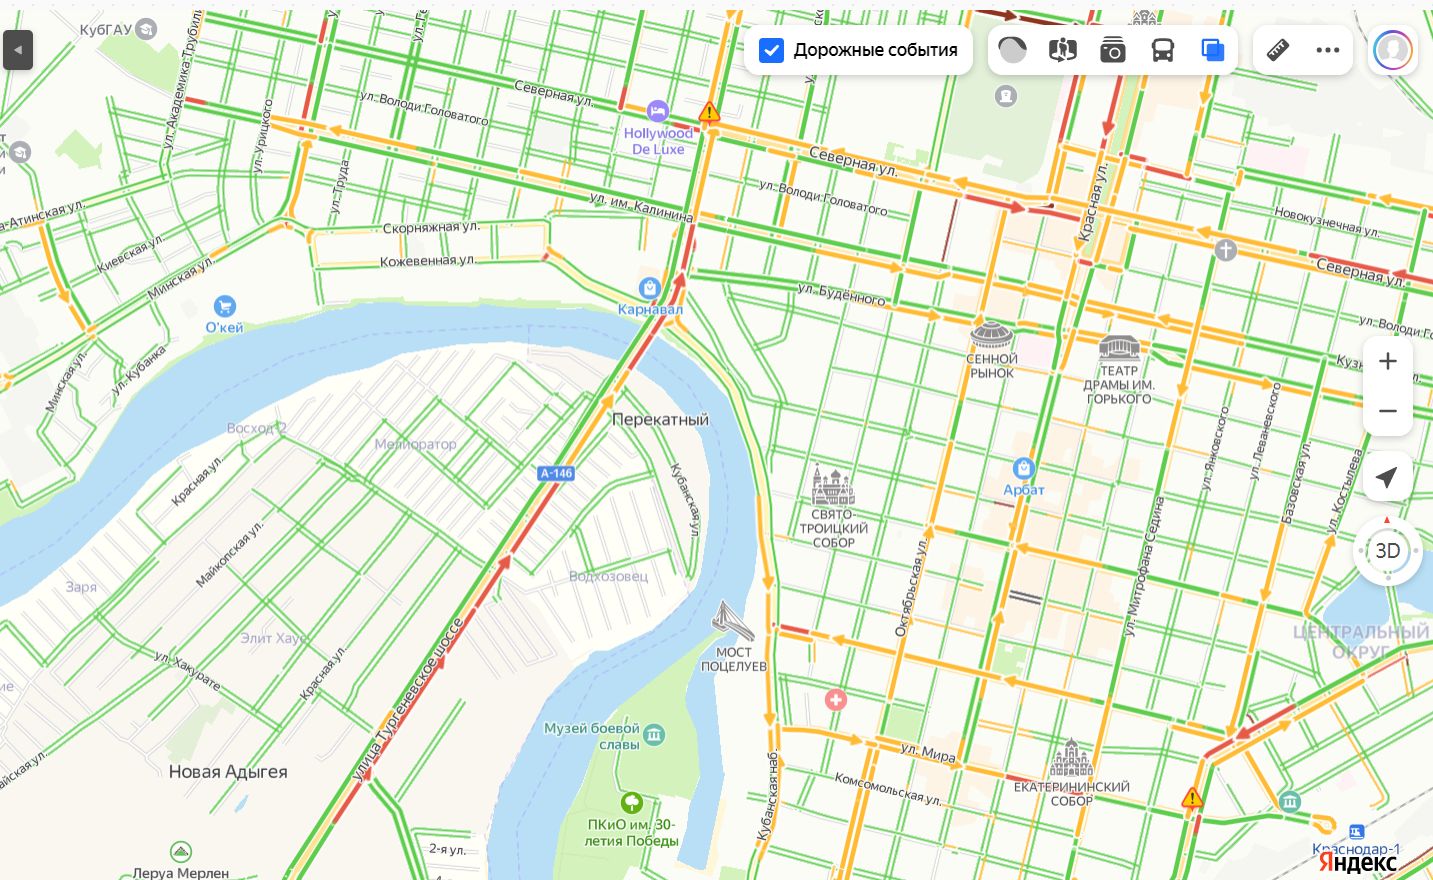Click the Сенной рынок landmark
1433x880 pixels.
(992, 334)
